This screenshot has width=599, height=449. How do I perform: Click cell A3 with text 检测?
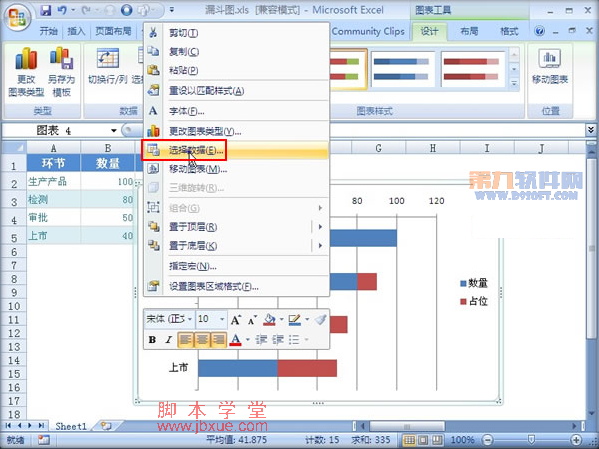click(53, 199)
